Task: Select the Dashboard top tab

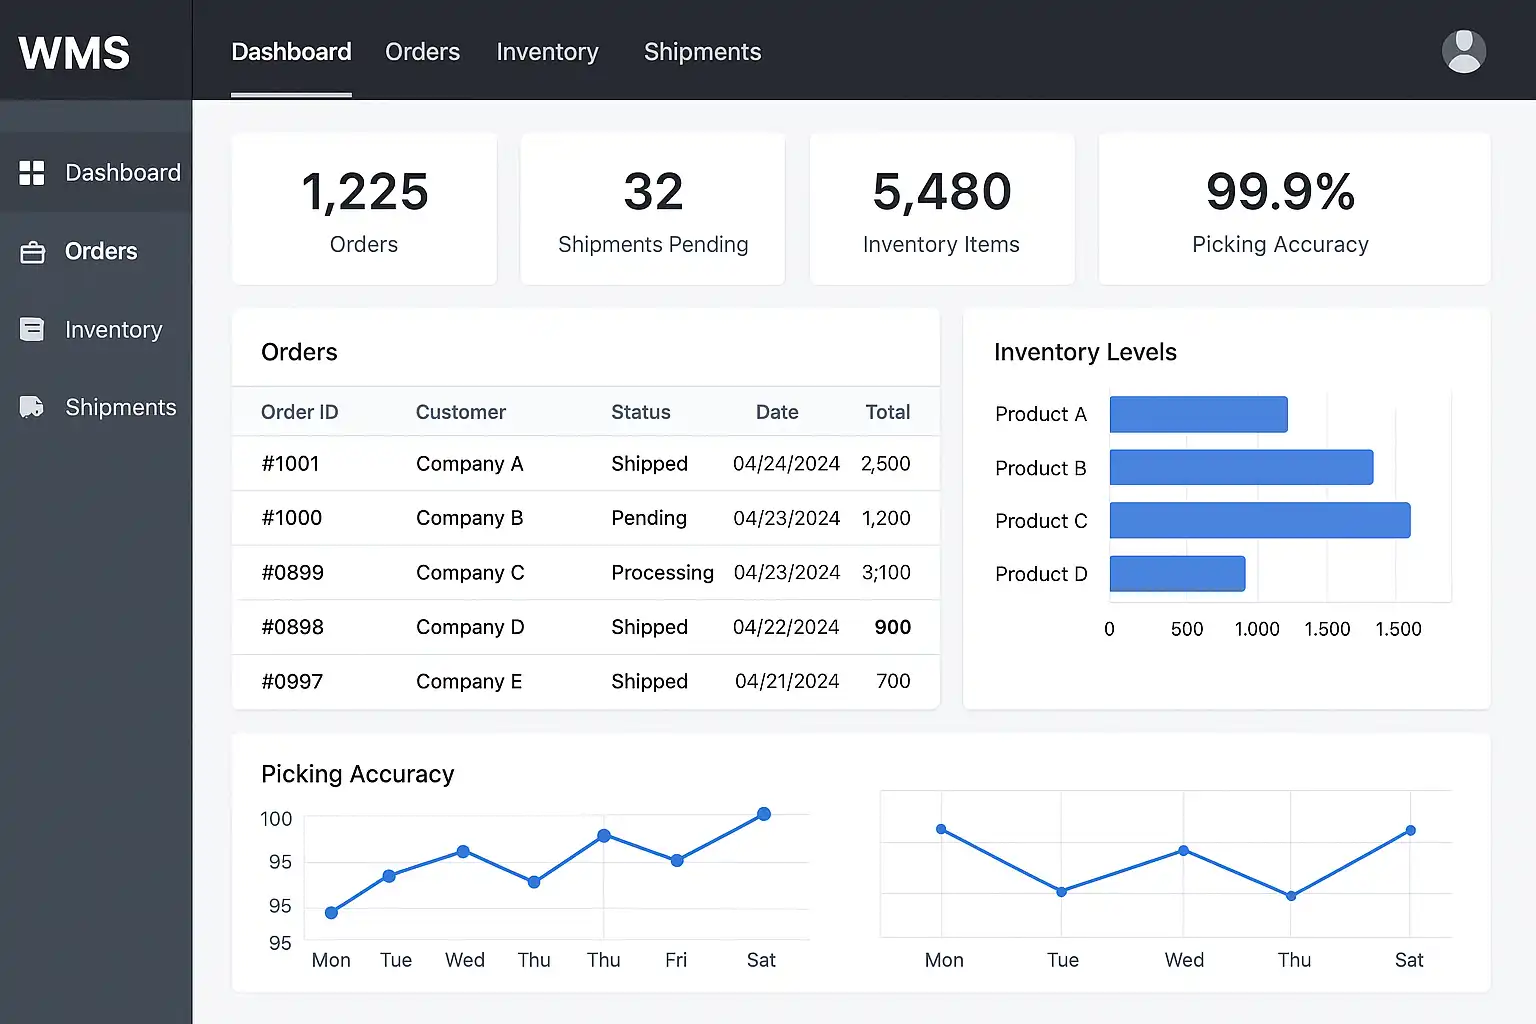Action: pos(291,52)
